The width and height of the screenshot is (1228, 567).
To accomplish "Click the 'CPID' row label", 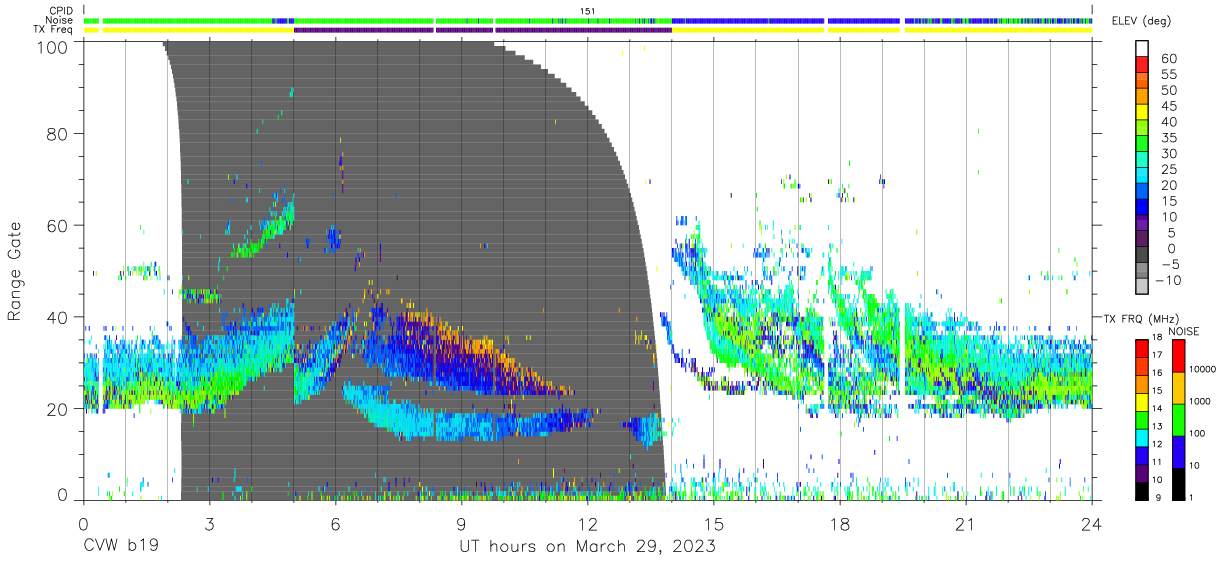I will point(62,11).
